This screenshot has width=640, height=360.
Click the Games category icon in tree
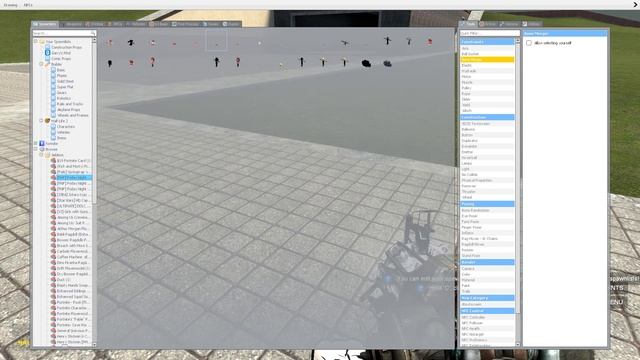(42, 144)
